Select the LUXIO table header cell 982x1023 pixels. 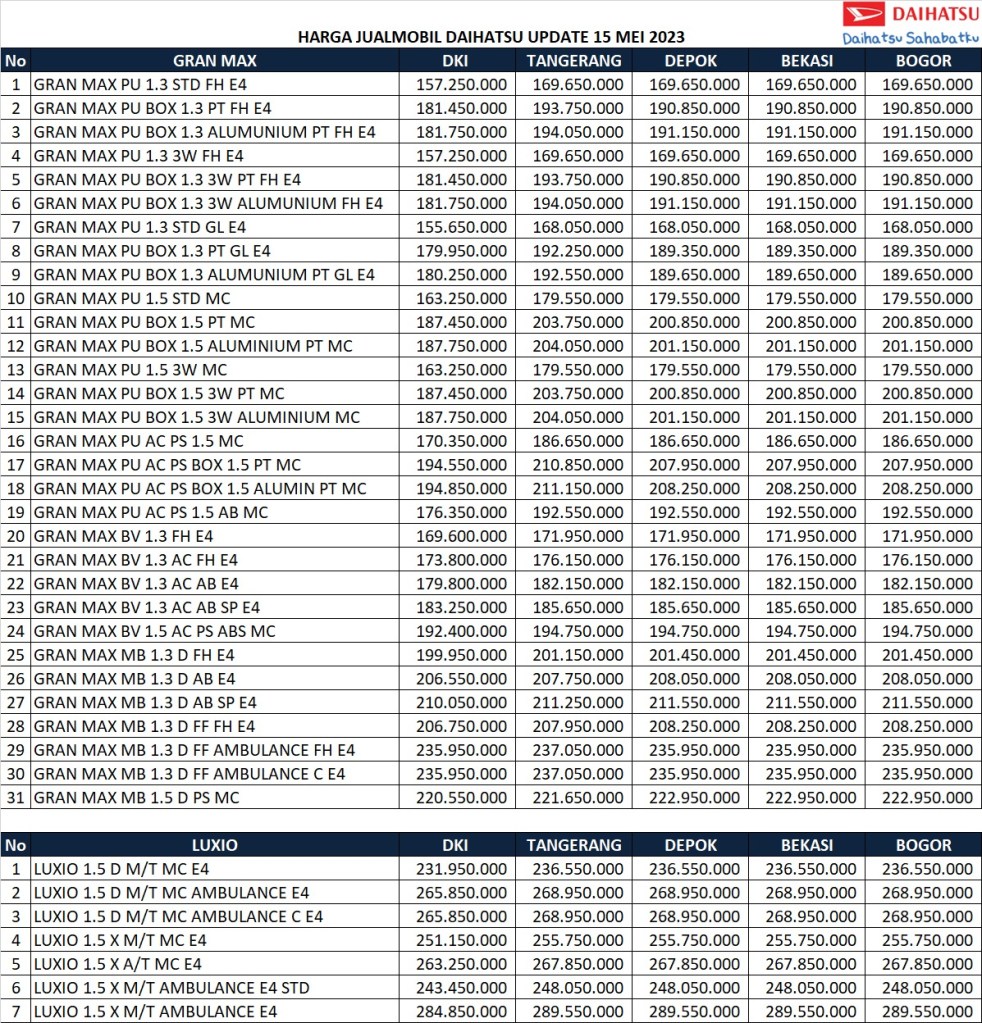[215, 845]
